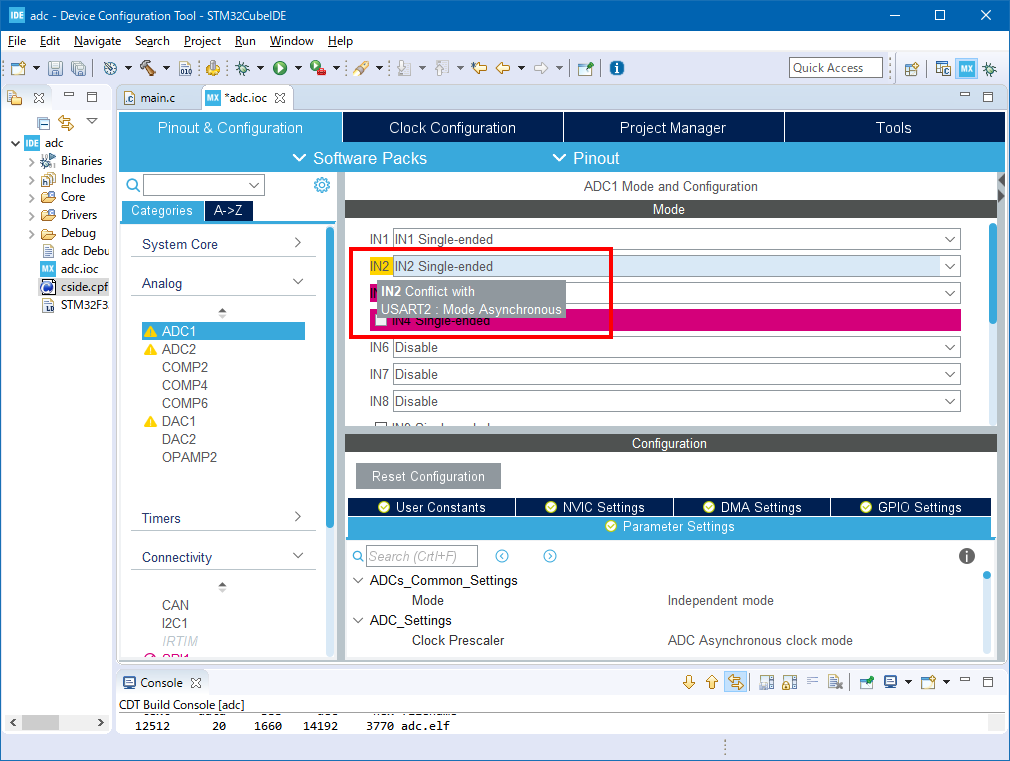Image resolution: width=1010 pixels, height=761 pixels.
Task: Click the parameter Search (Ctrl+F) field
Action: pyautogui.click(x=422, y=556)
